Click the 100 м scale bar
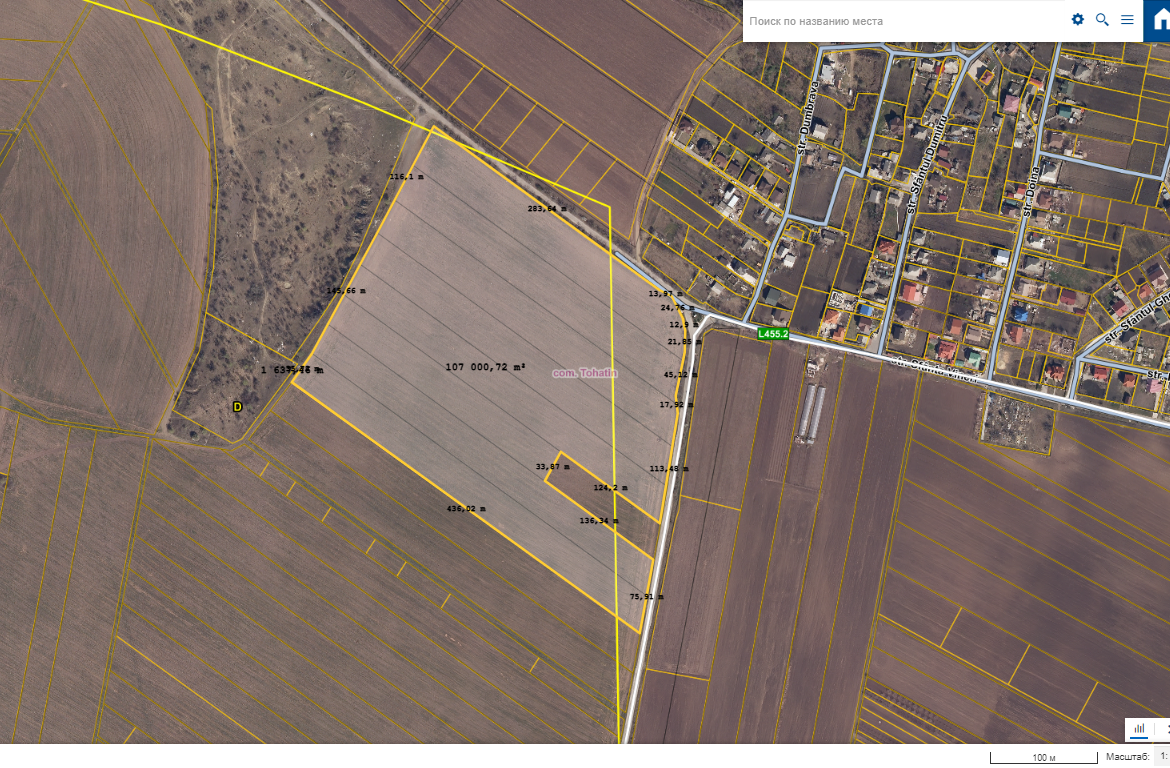The width and height of the screenshot is (1170, 768). tap(1043, 758)
